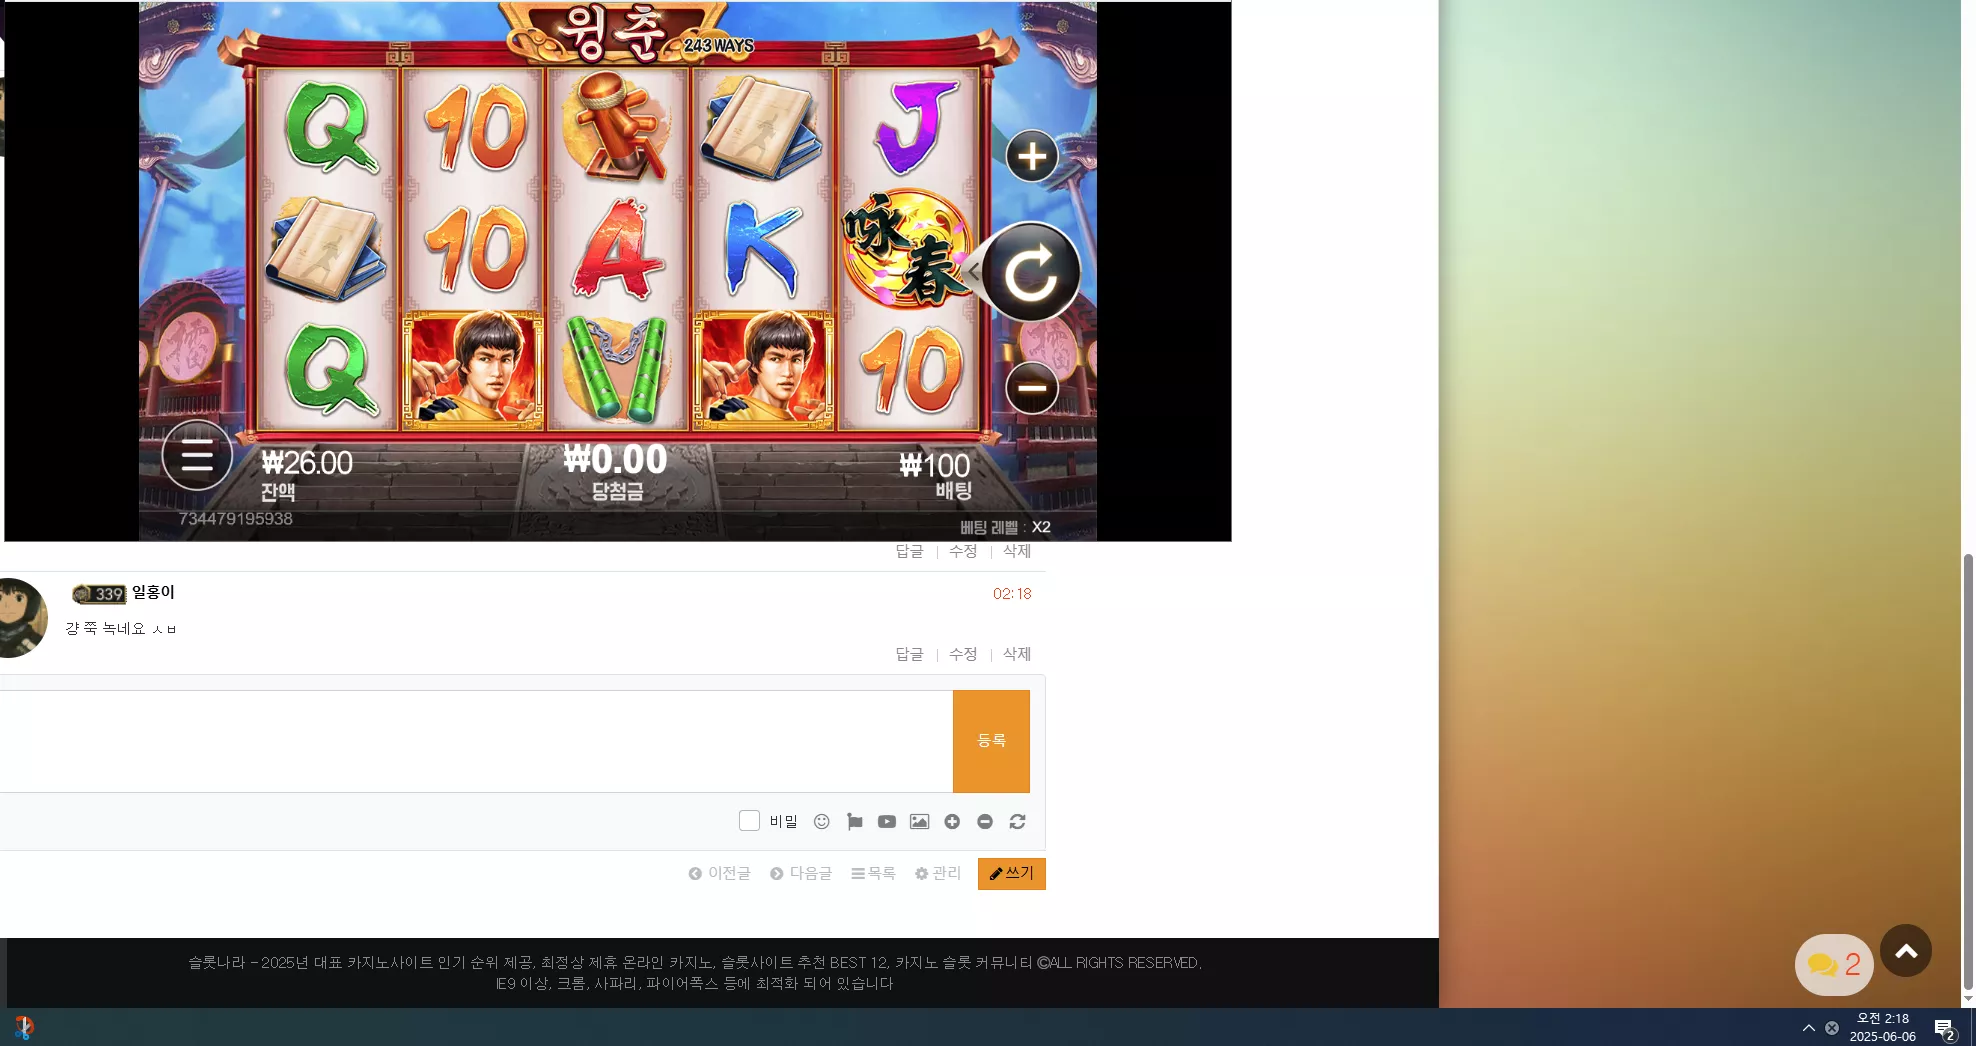Open the taskbar clock showing 오전 2:18
Viewport: 1976px width, 1046px height.
pos(1883,1028)
